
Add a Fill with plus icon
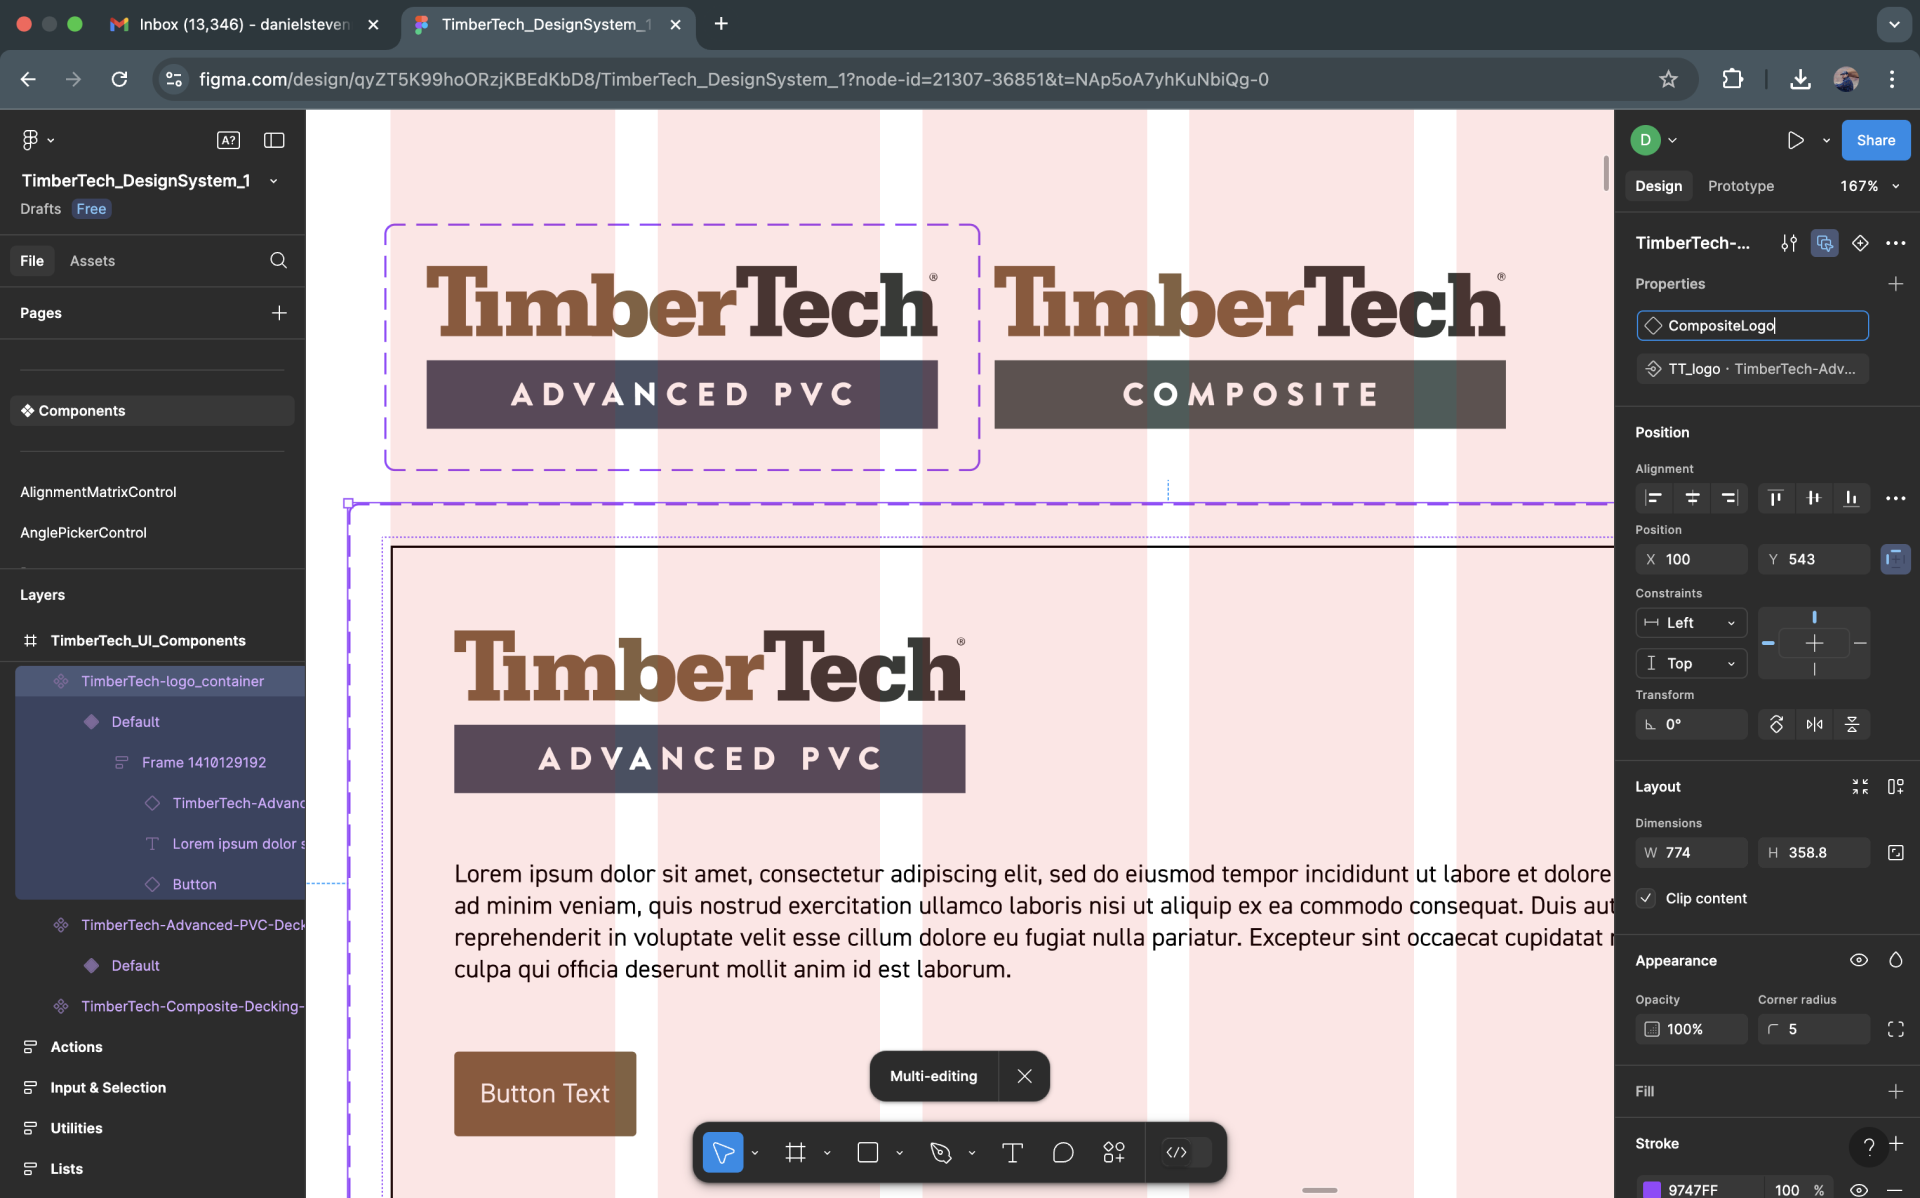point(1895,1092)
